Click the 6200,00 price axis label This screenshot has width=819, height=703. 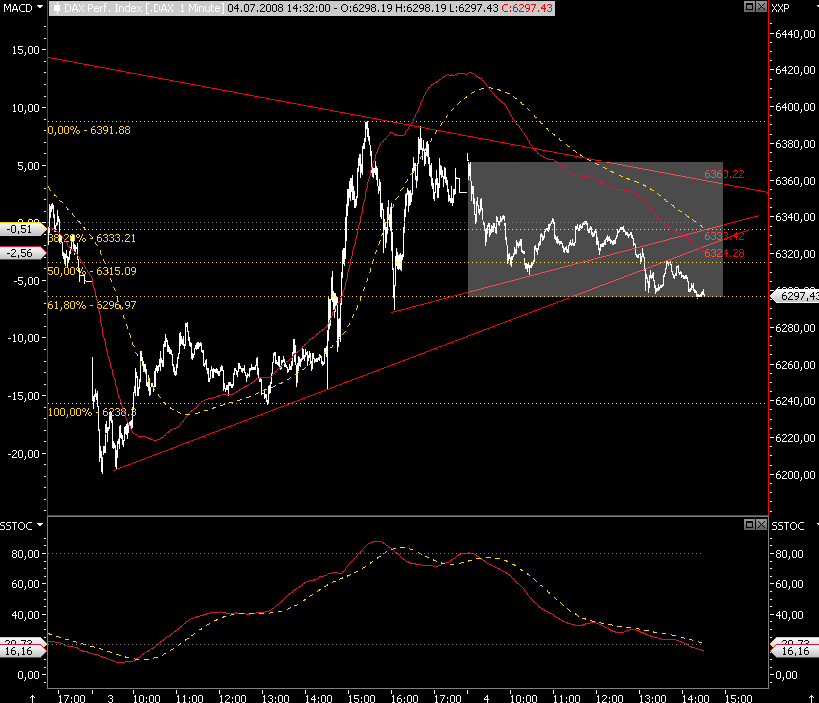795,475
